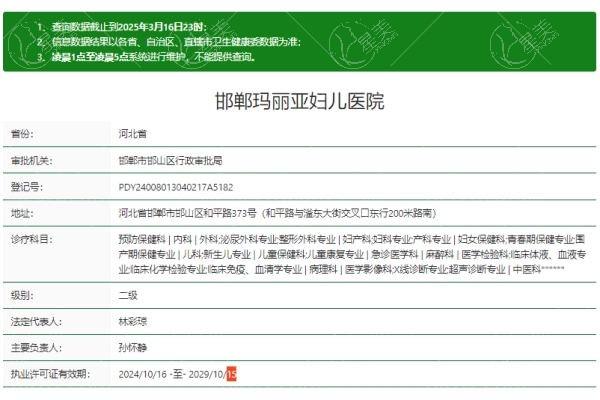Click the 地址 row label
Screen dimensions: 600x400
click(x=22, y=213)
